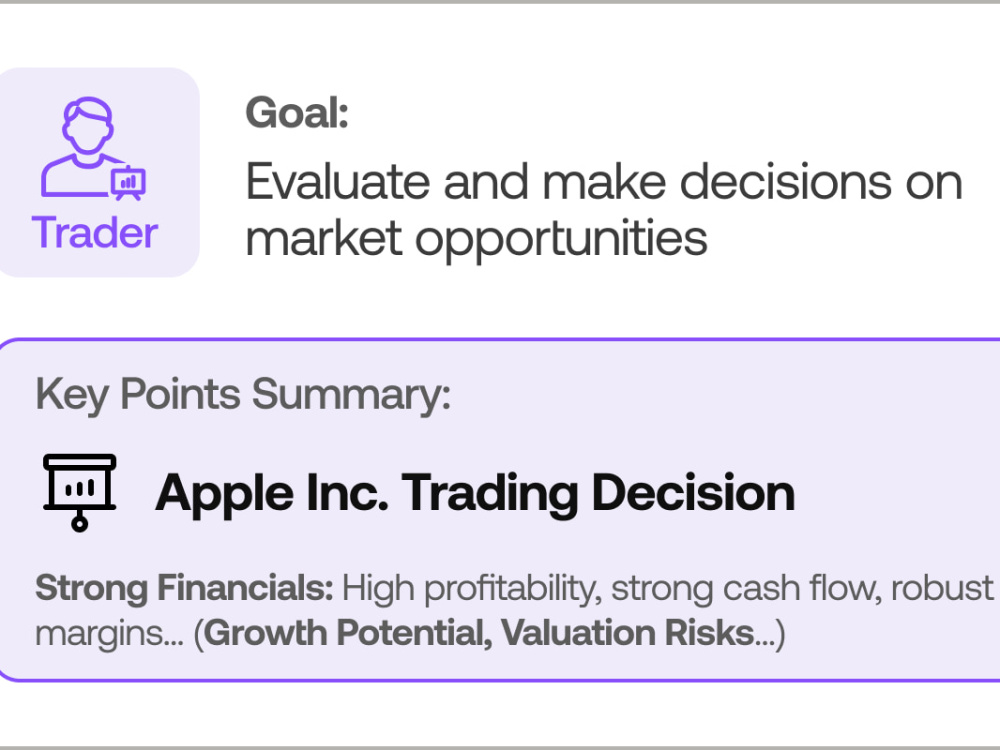1000x750 pixels.
Task: Open the presentation board icon beside Apple Inc.
Action: [80, 492]
